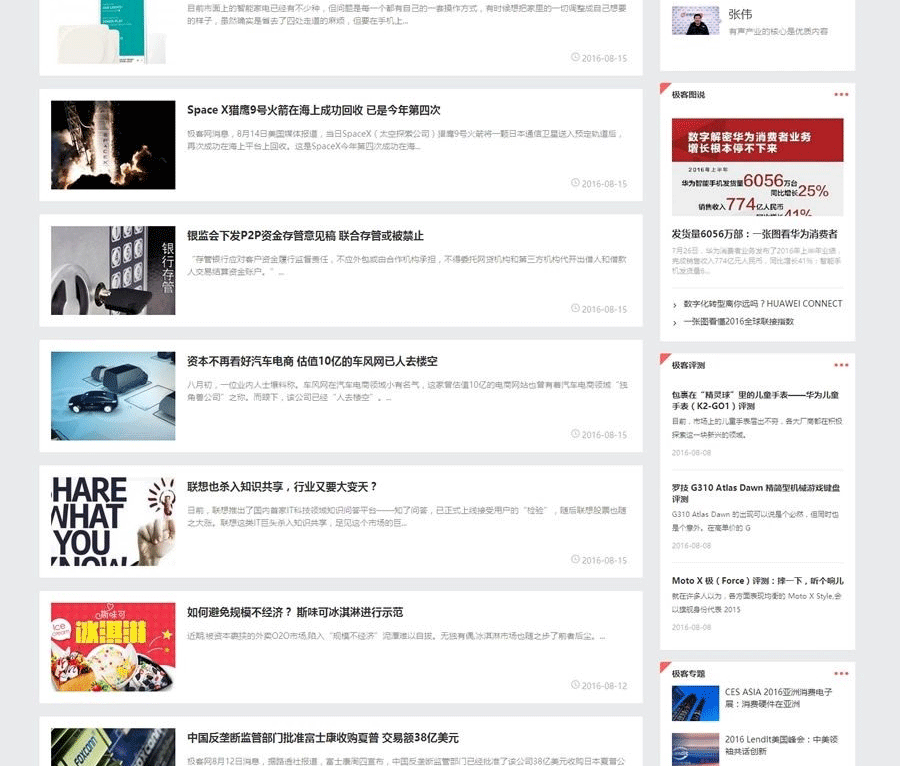Open more options dots beside 极客评测

pyautogui.click(x=841, y=365)
